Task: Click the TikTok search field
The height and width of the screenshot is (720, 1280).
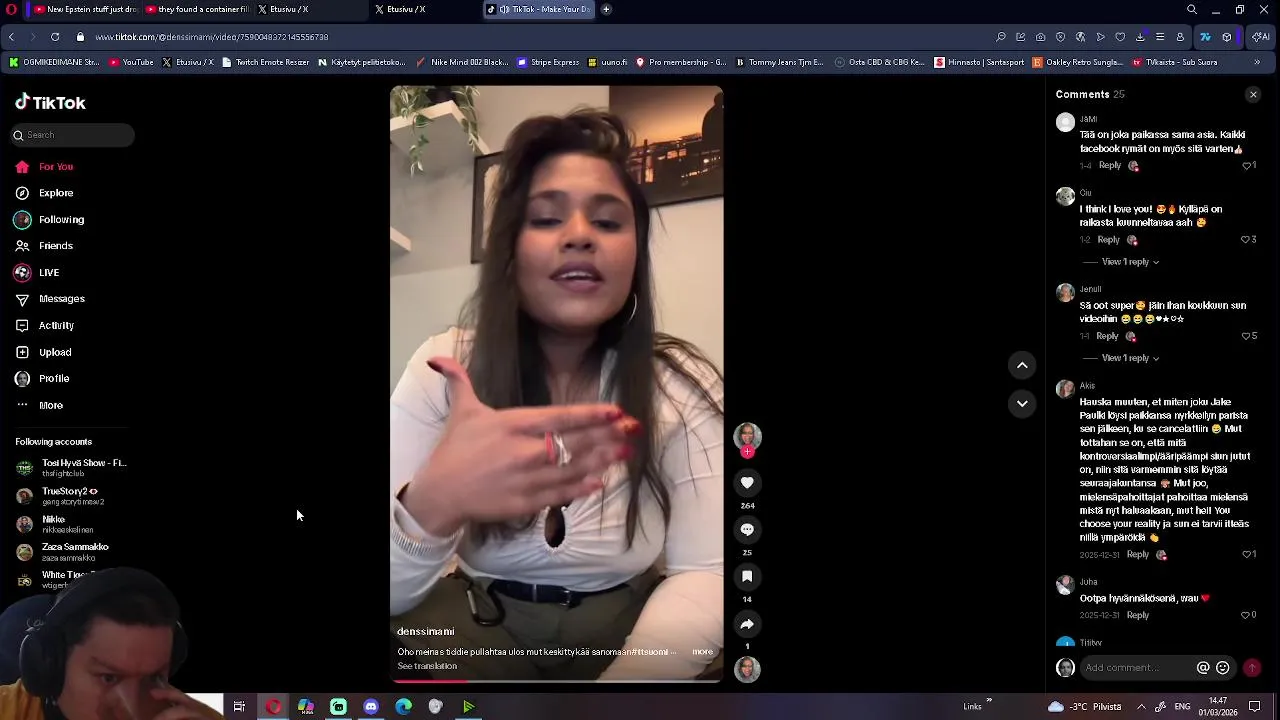Action: (73, 135)
